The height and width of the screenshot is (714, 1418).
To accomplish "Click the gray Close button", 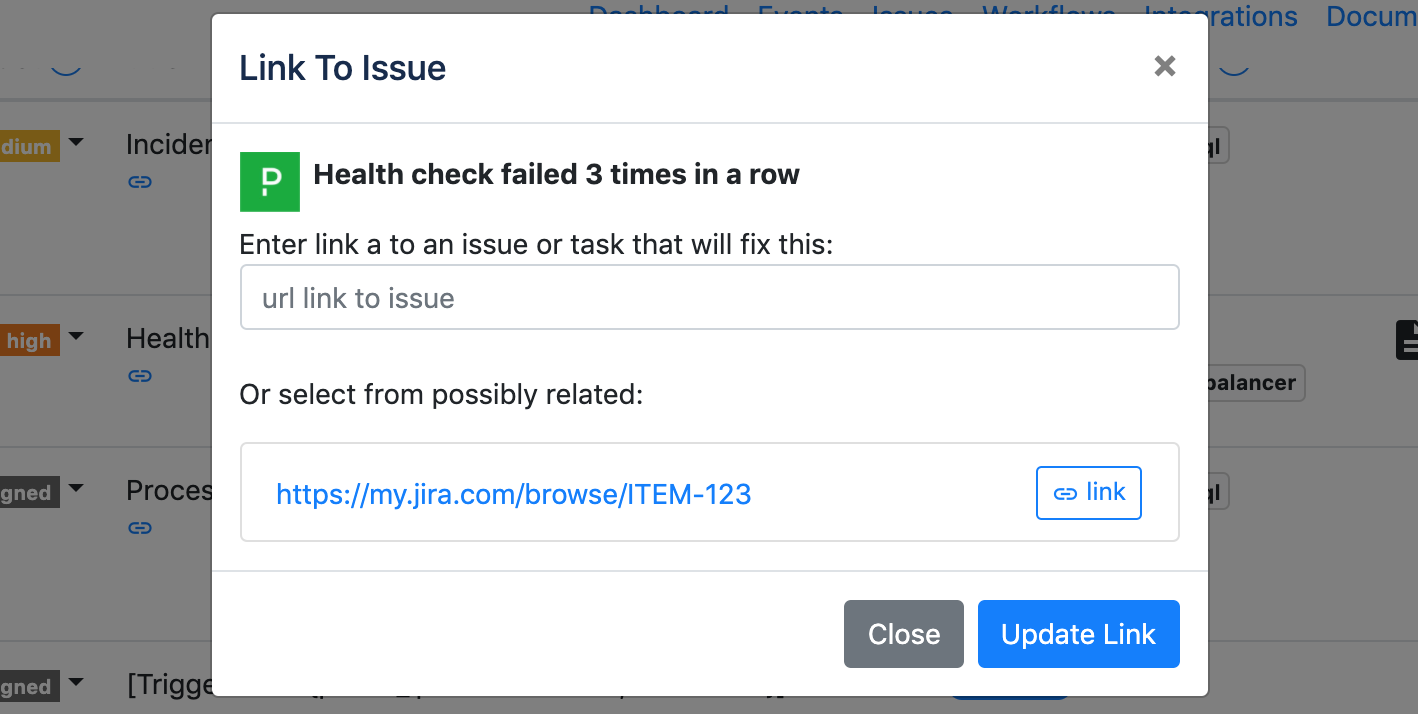I will tap(904, 634).
